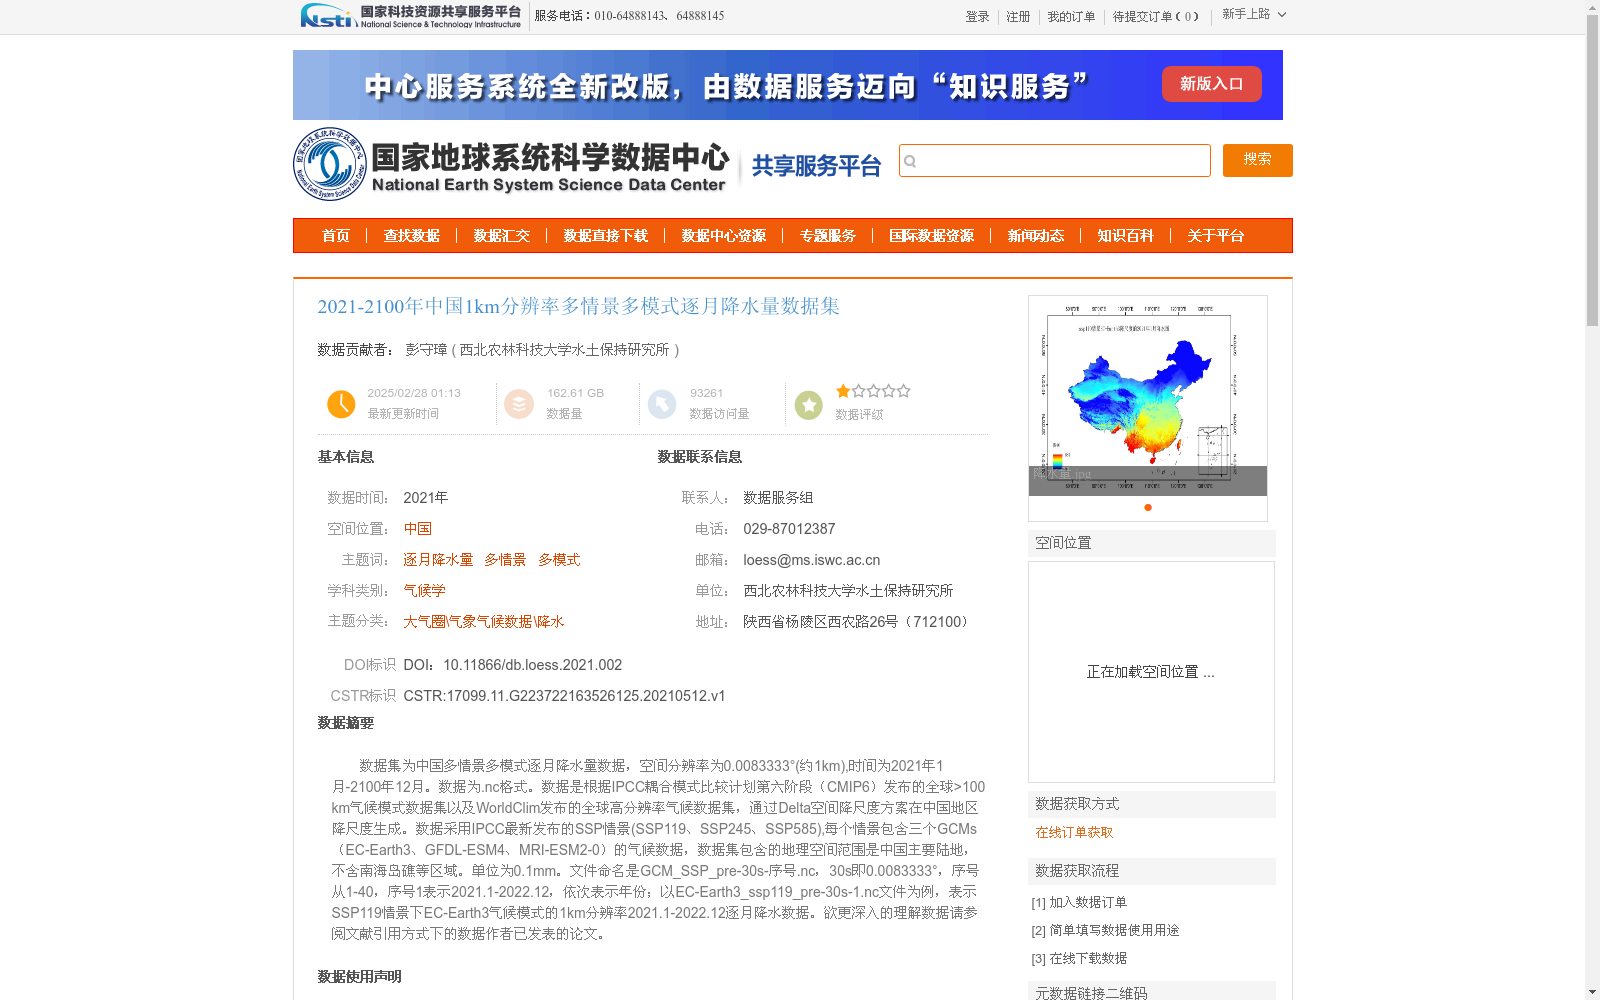Click the 逐月降水量 keyword link

click(x=438, y=560)
